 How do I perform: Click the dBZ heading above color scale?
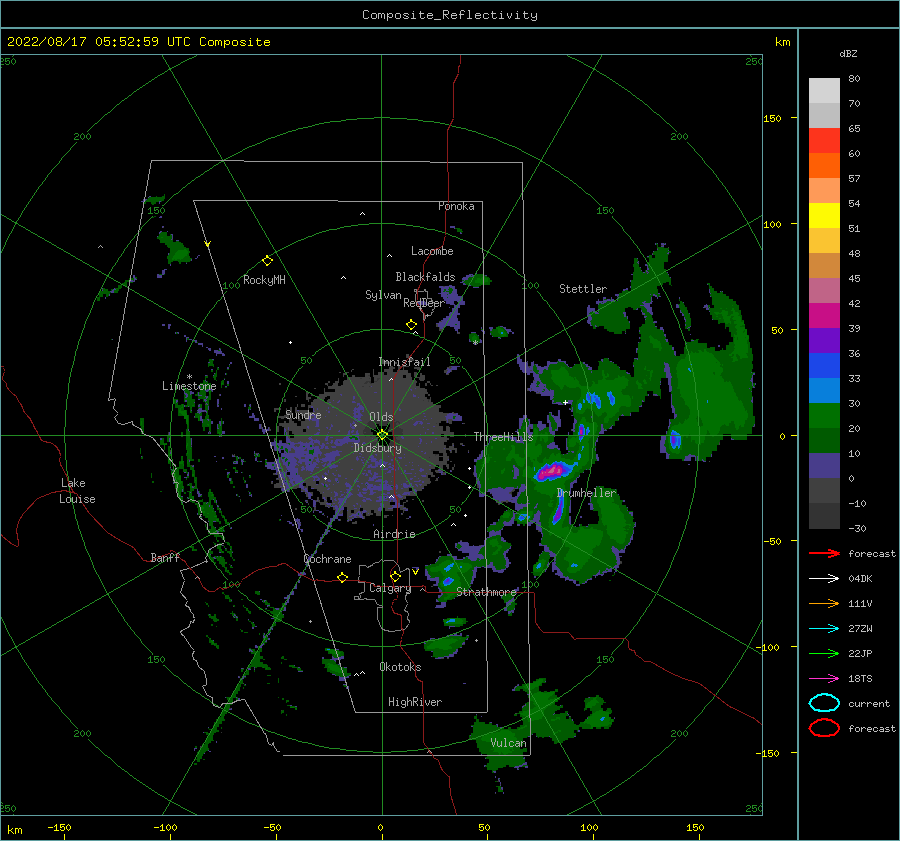848,53
